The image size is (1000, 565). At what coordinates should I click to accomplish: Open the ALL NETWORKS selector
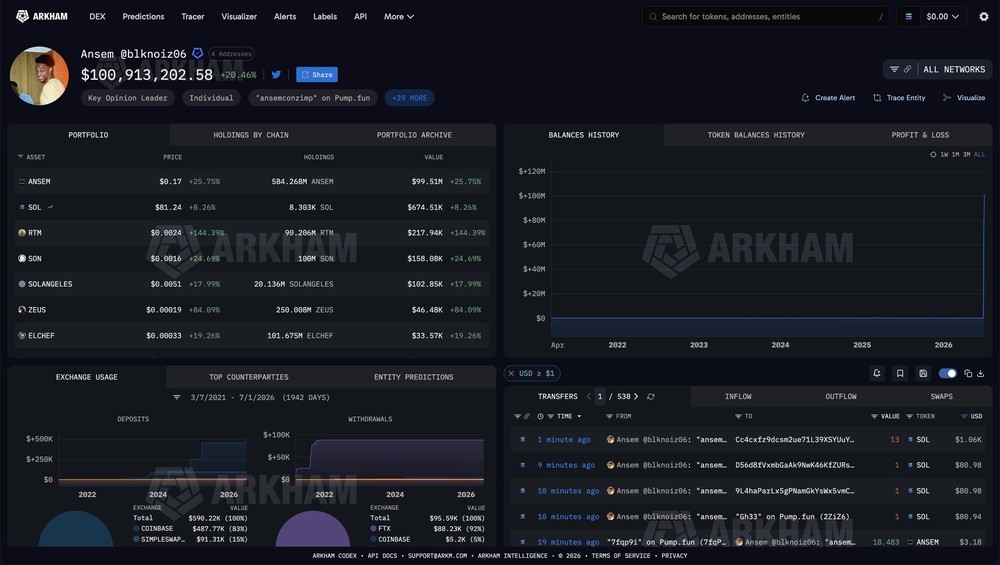(954, 69)
